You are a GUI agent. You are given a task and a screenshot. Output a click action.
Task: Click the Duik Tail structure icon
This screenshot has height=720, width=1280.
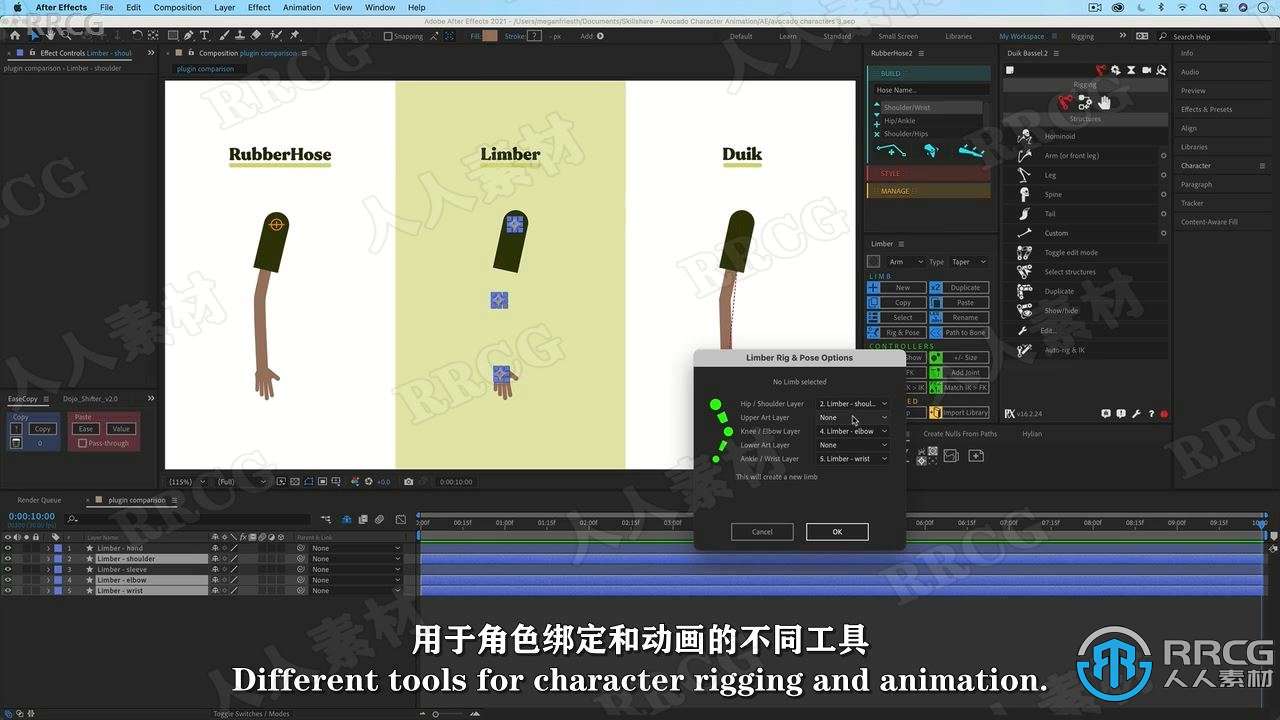coord(1024,213)
